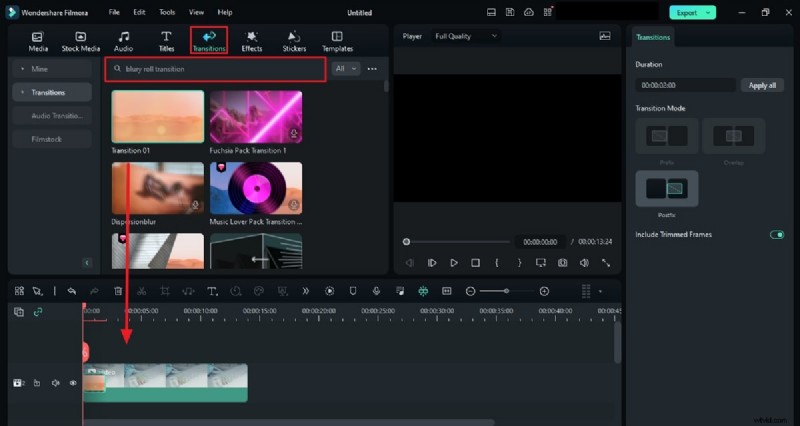This screenshot has height=426, width=800.
Task: Mute the video track audio
Action: point(55,383)
